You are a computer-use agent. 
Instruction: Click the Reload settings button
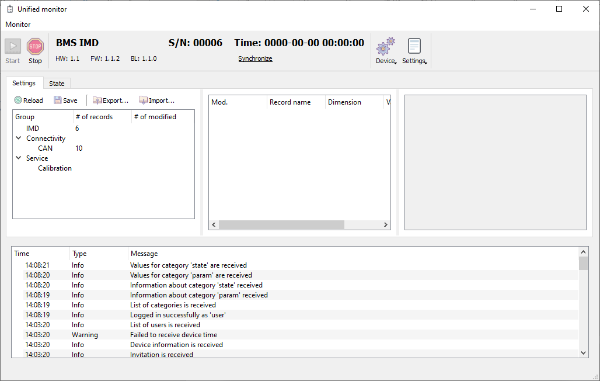(29, 100)
